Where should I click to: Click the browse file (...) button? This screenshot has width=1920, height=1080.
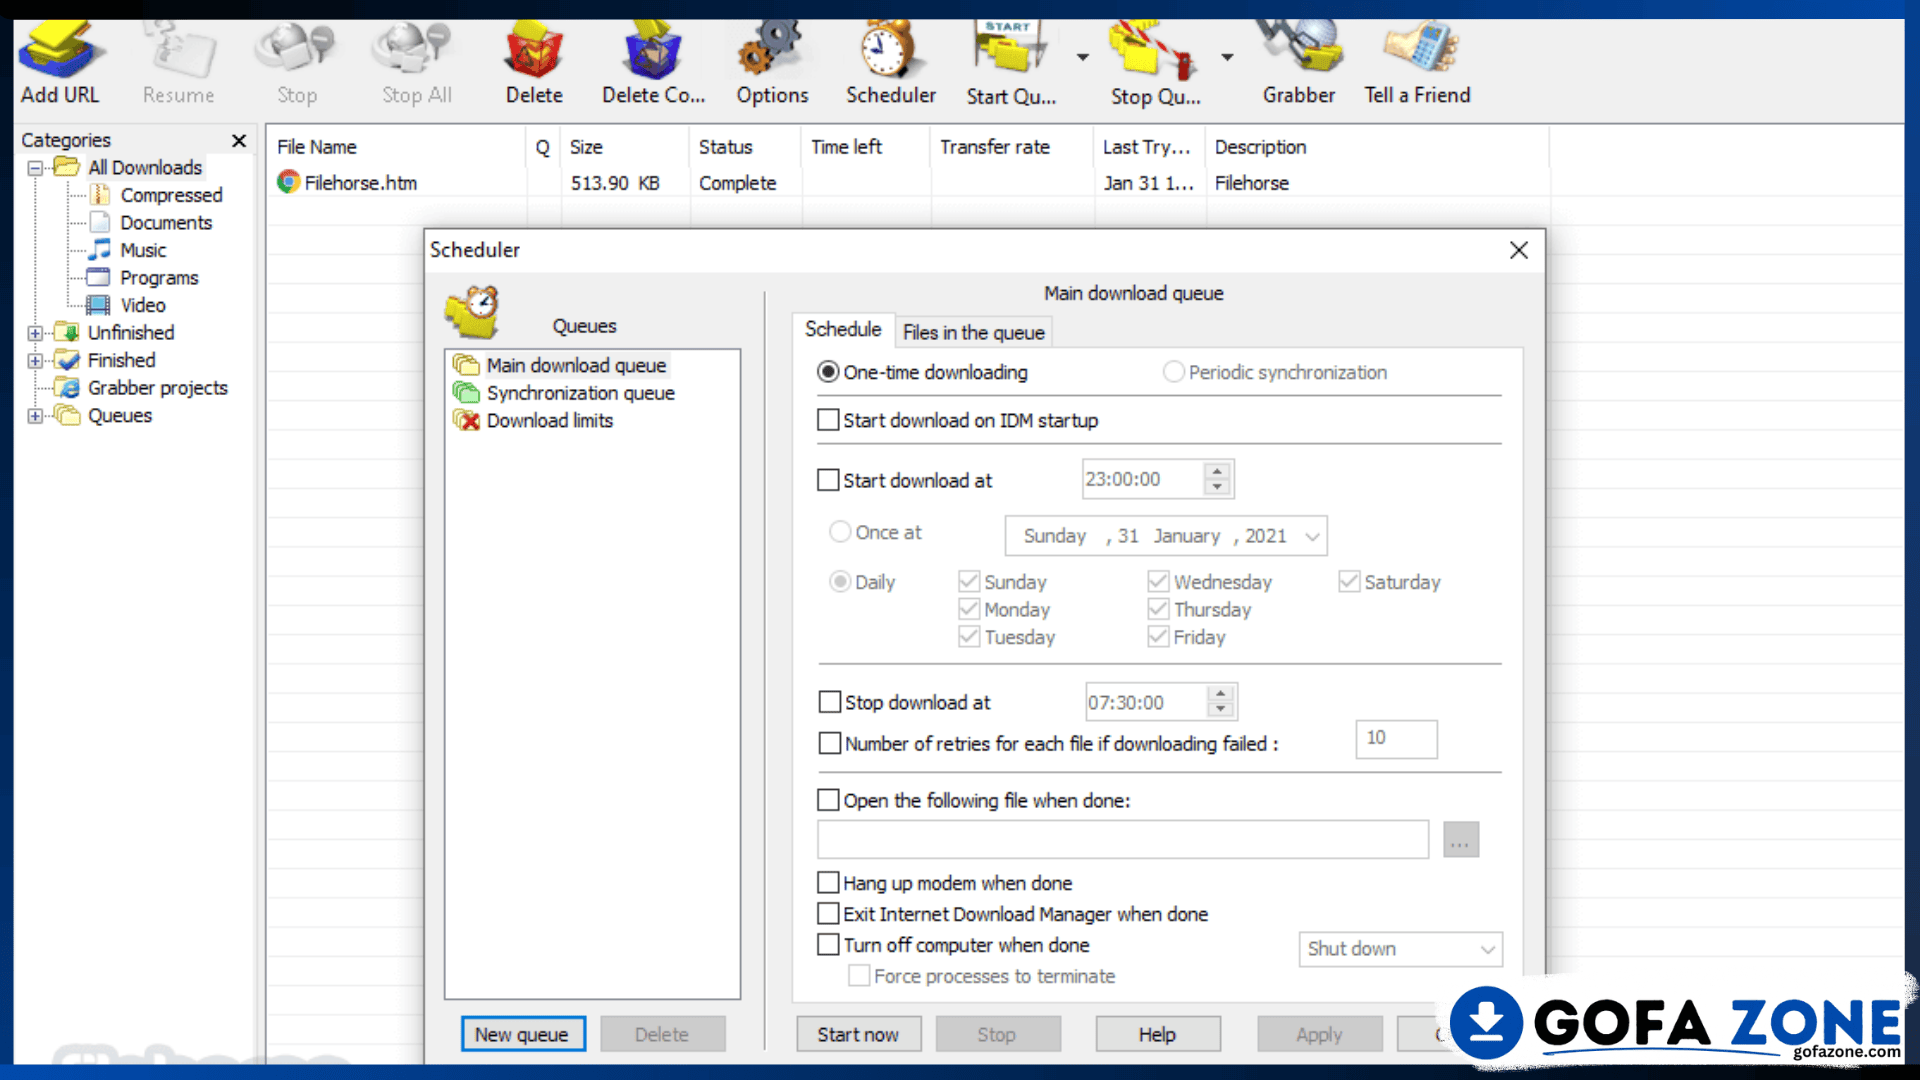tap(1461, 840)
